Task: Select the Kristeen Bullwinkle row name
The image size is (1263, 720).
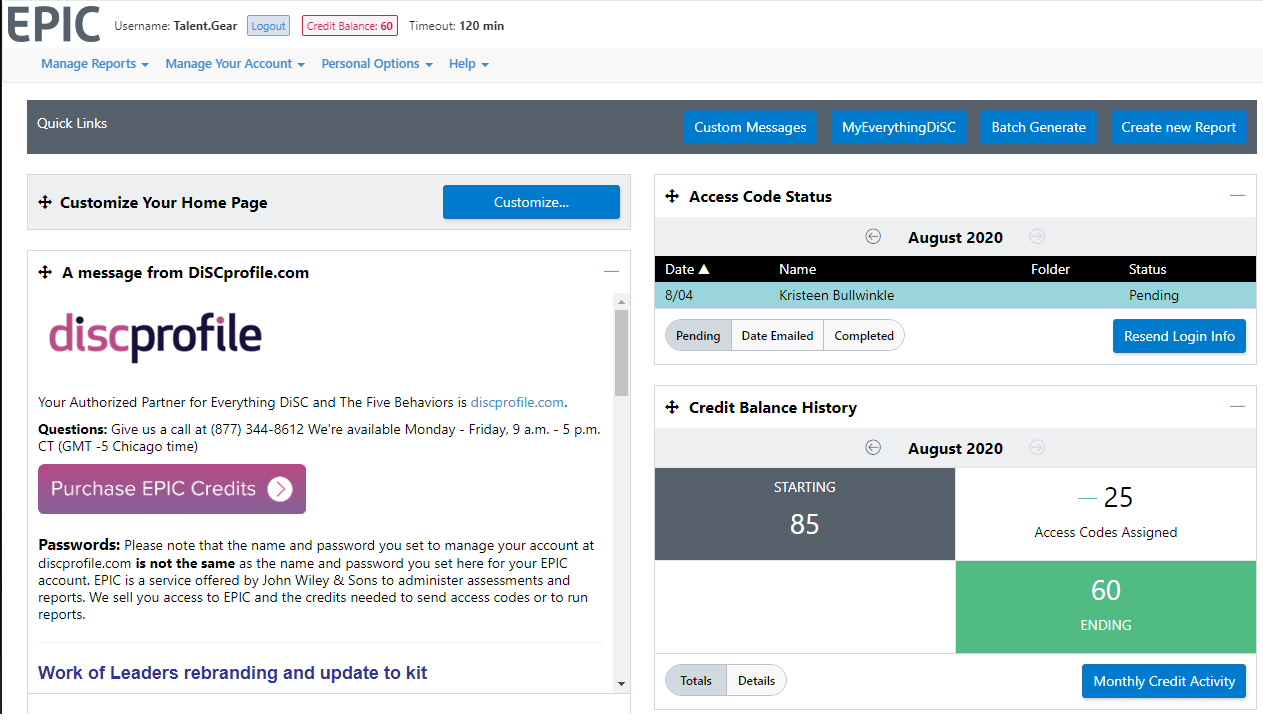Action: (836, 295)
